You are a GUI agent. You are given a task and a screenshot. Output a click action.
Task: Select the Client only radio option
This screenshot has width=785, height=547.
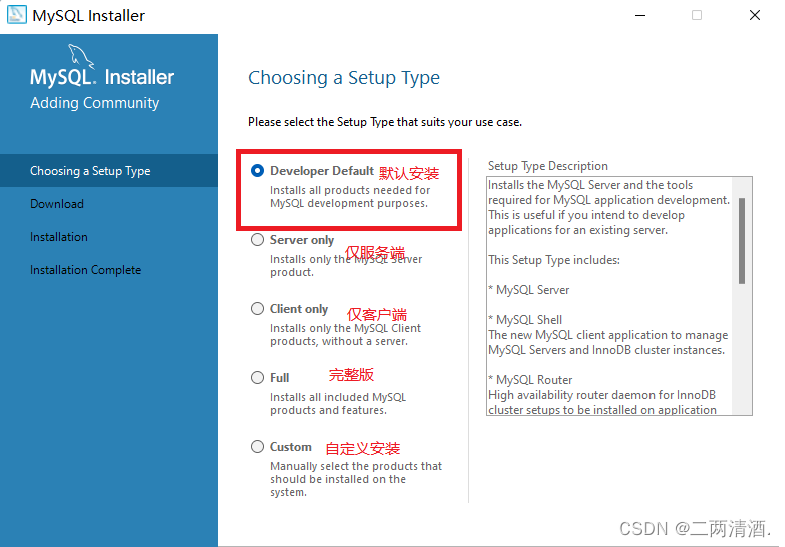[257, 309]
